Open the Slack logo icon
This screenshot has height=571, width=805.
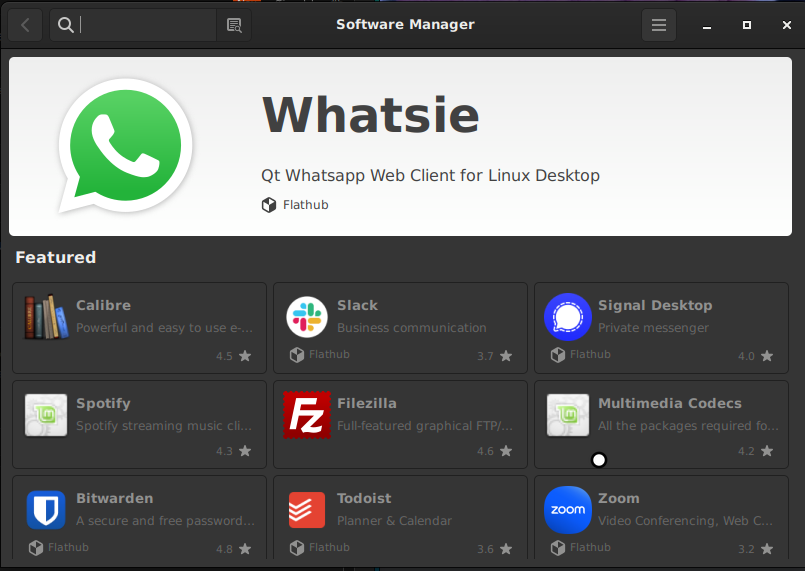point(307,317)
